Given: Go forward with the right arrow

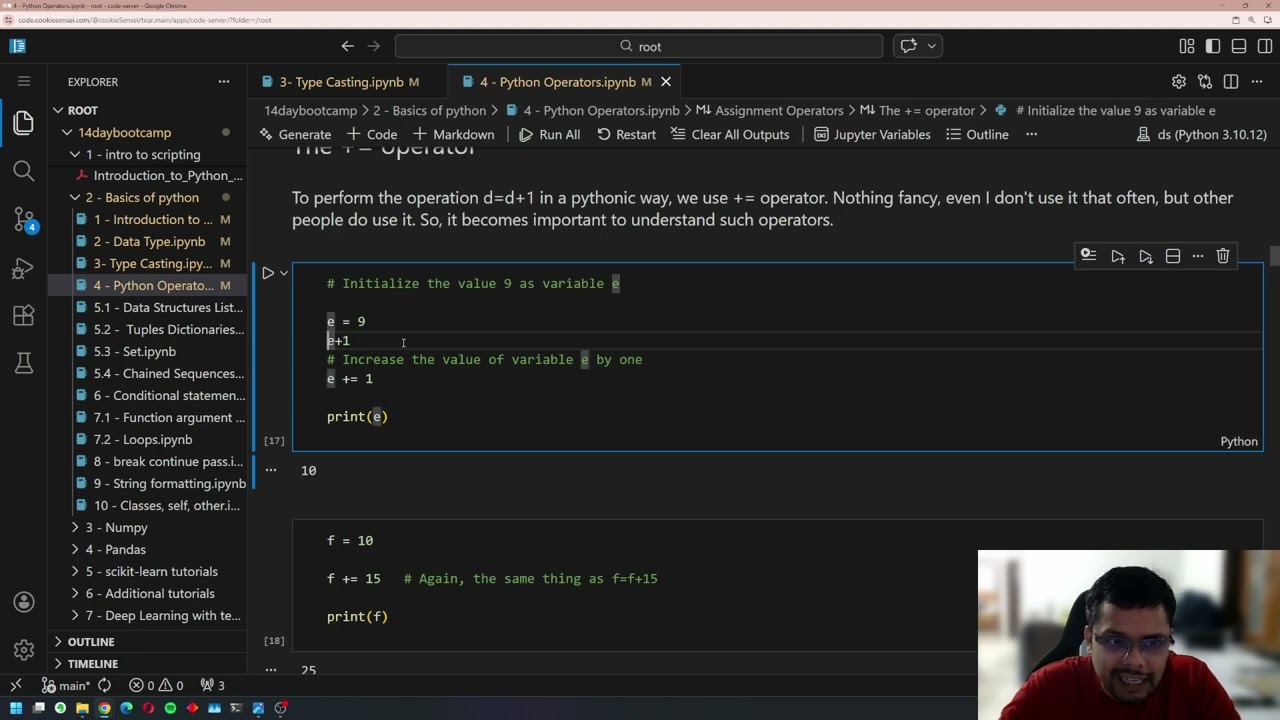Looking at the screenshot, I should [x=374, y=46].
